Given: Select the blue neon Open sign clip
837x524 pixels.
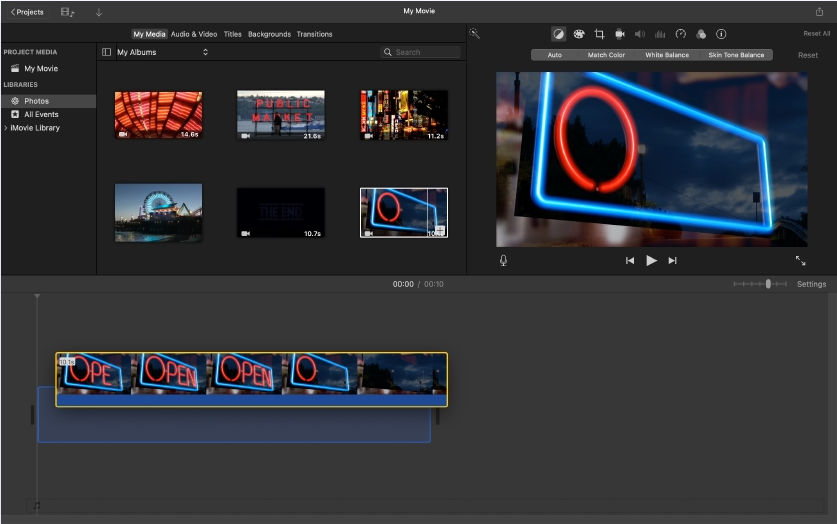Looking at the screenshot, I should coord(404,212).
